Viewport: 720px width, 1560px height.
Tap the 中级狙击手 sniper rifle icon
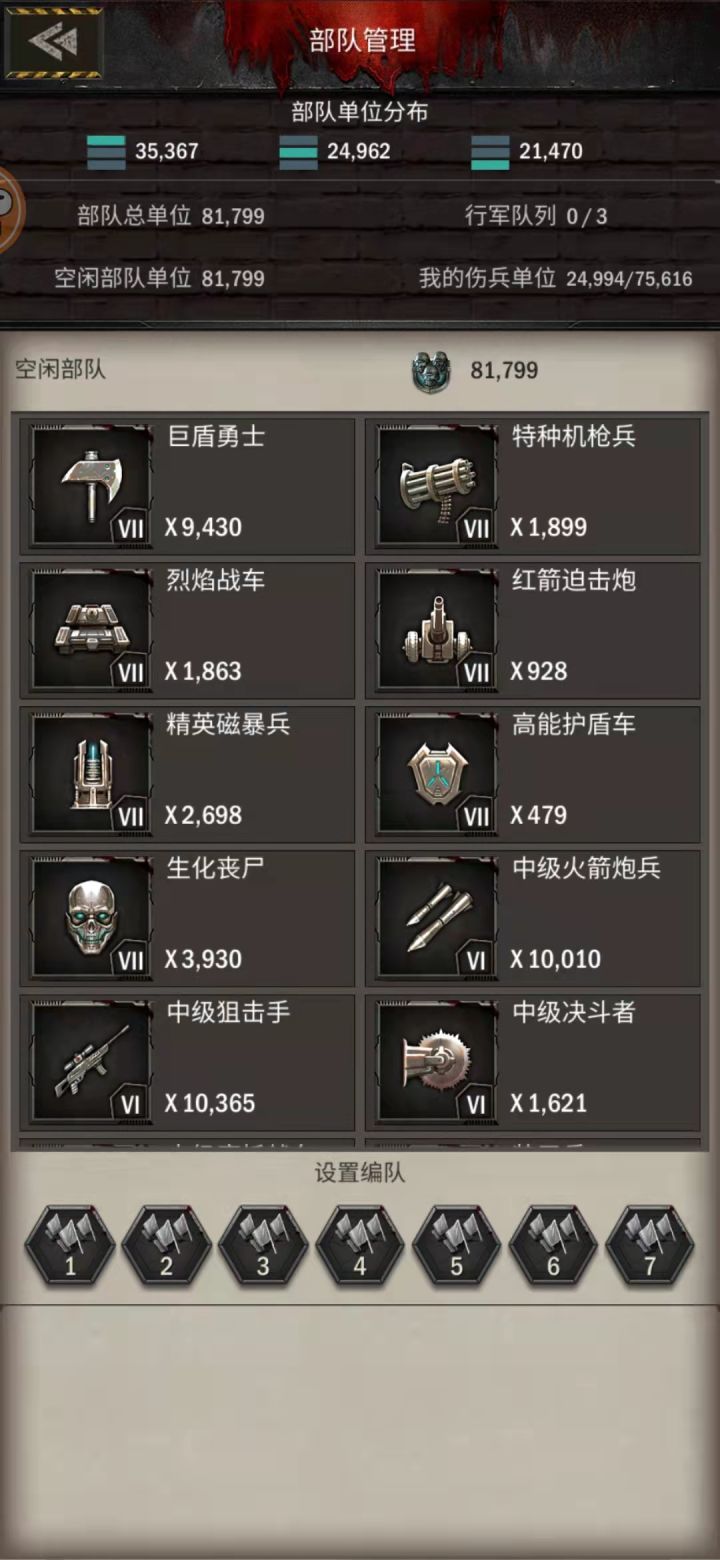[91, 1062]
